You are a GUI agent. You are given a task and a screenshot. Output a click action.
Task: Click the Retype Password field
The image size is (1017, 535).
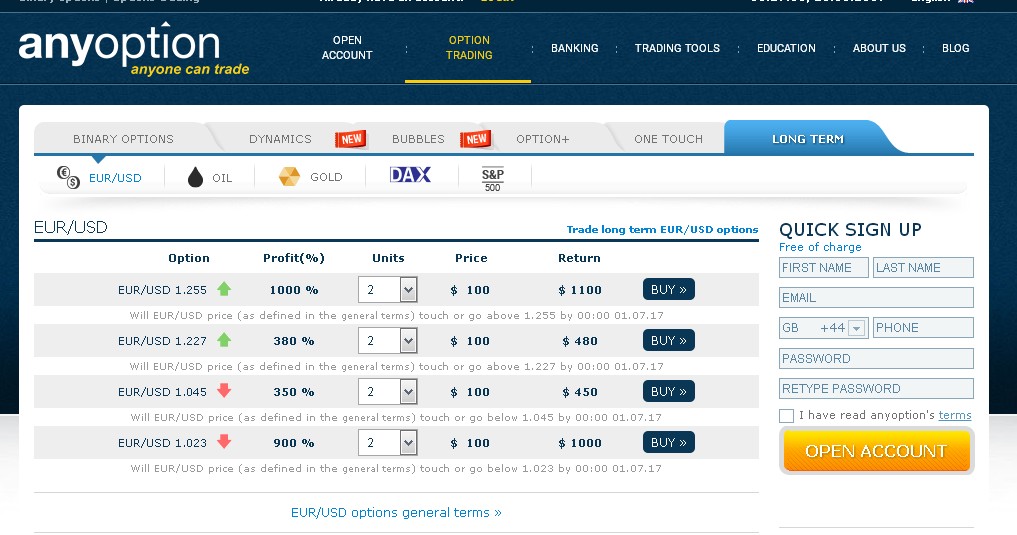(x=876, y=388)
